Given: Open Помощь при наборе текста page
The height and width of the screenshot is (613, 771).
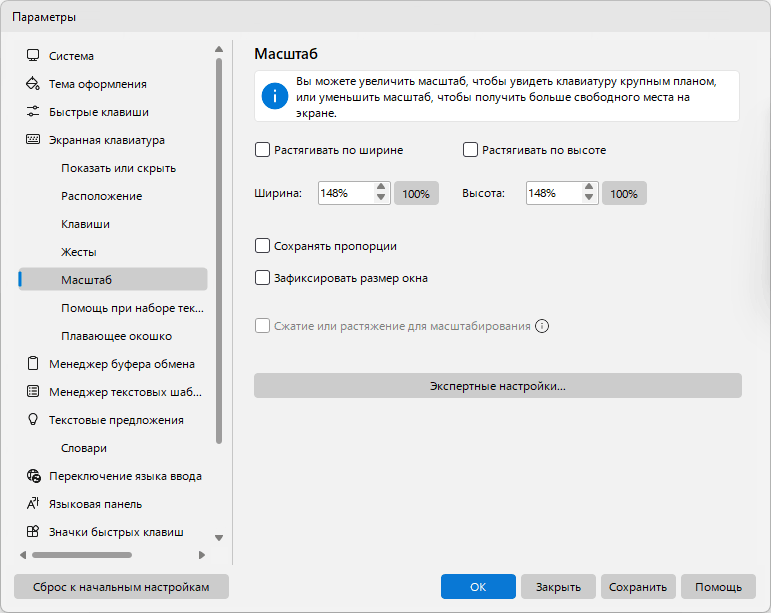Looking at the screenshot, I should (113, 308).
